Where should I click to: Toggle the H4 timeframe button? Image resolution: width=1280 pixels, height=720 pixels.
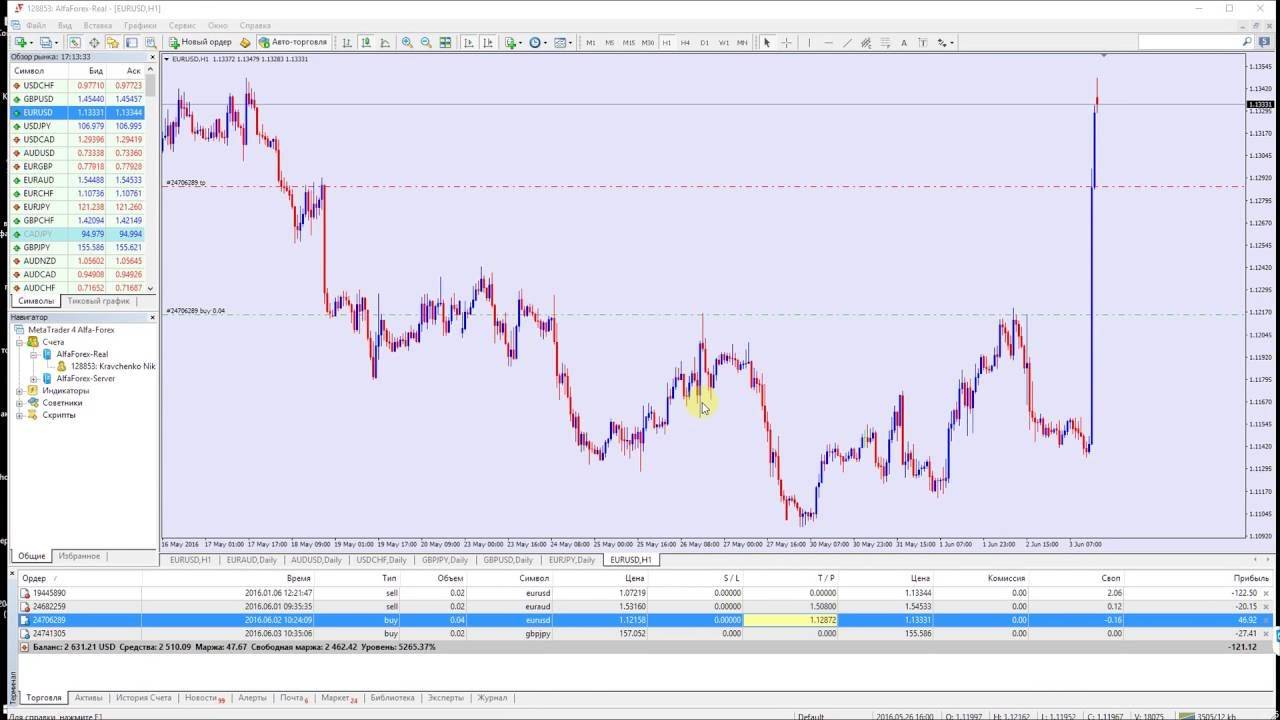685,42
